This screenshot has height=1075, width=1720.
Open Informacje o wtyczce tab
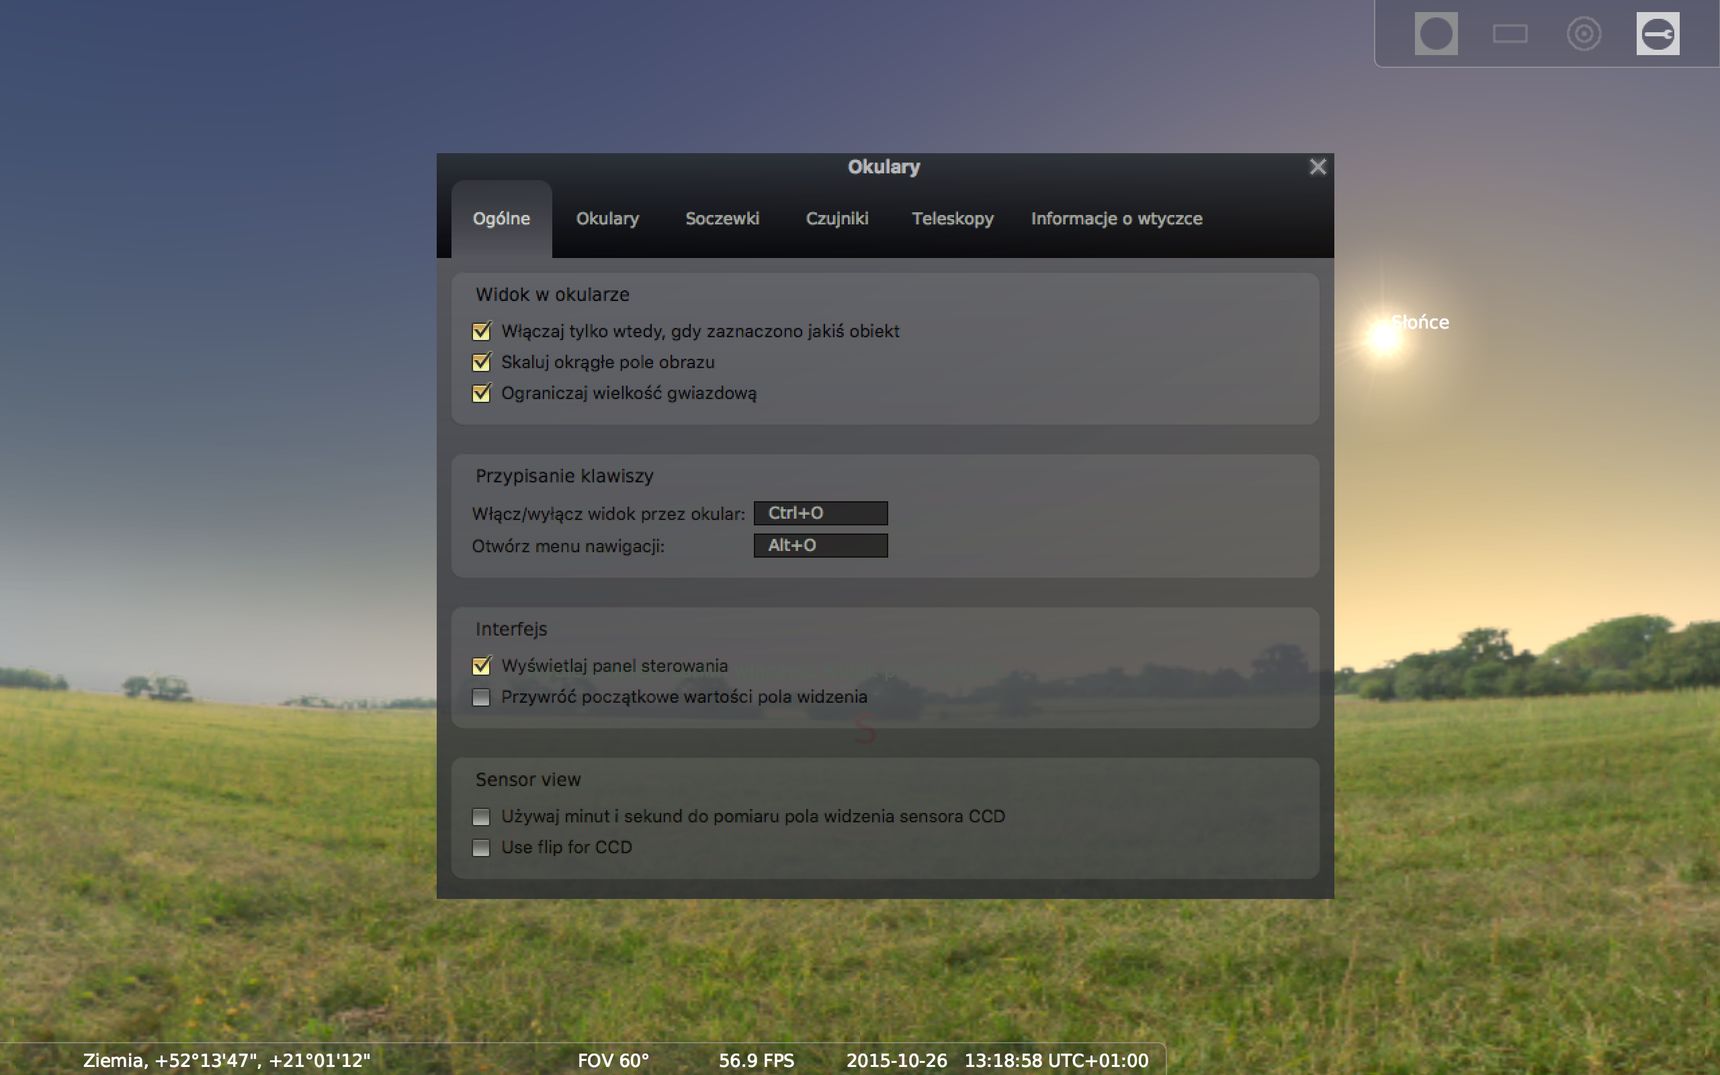[x=1117, y=219]
